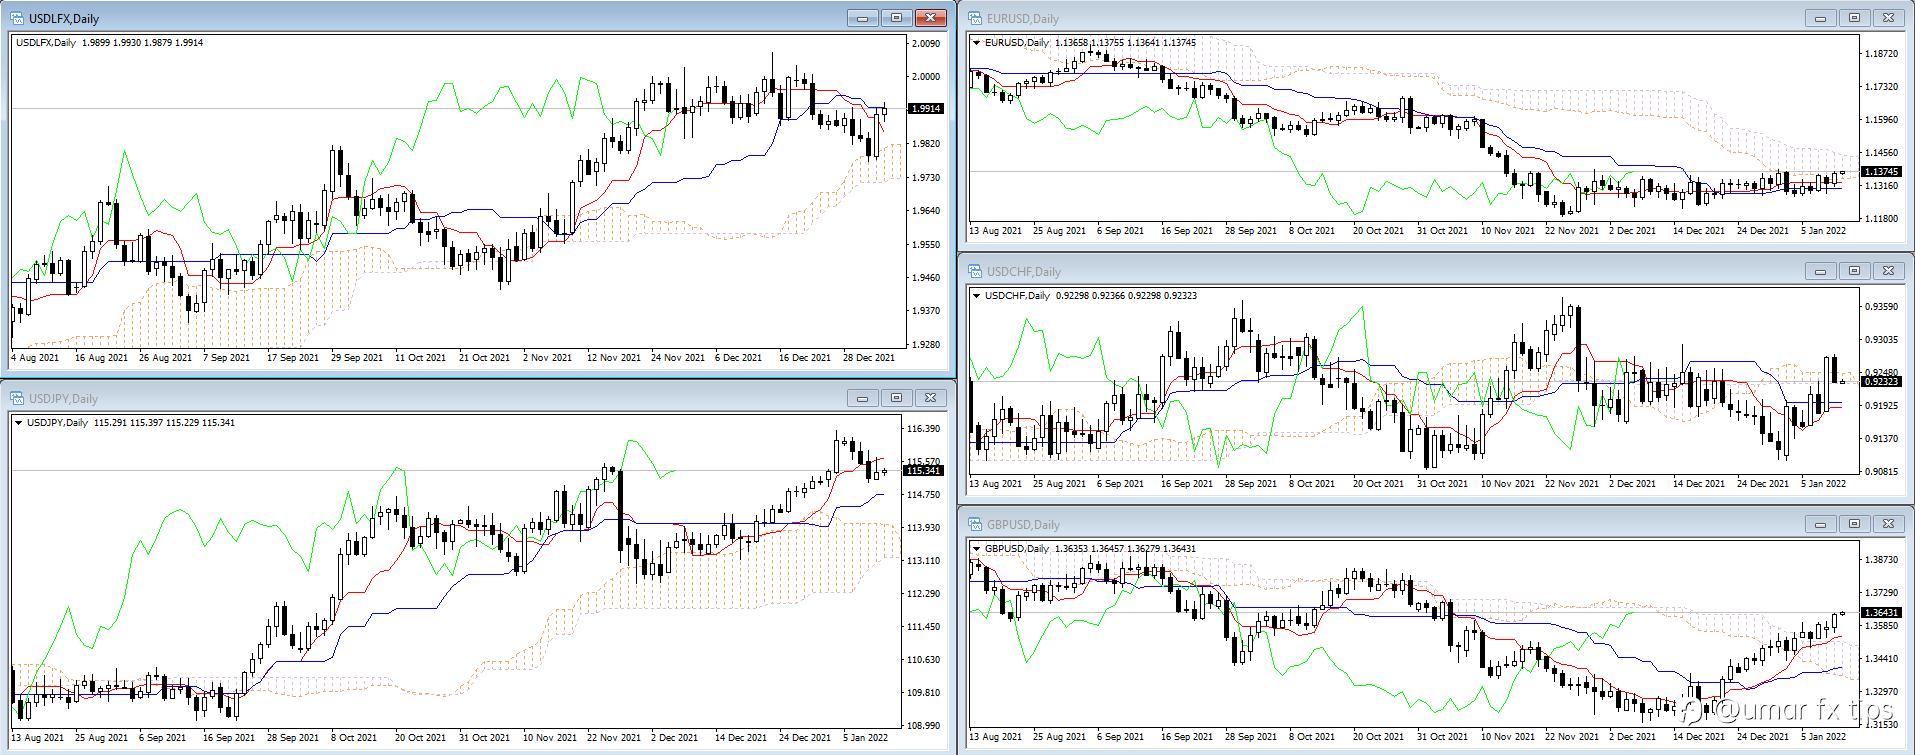The width and height of the screenshot is (1915, 755).
Task: Maximize the USDCHF,Daily chart window
Action: tap(1854, 271)
